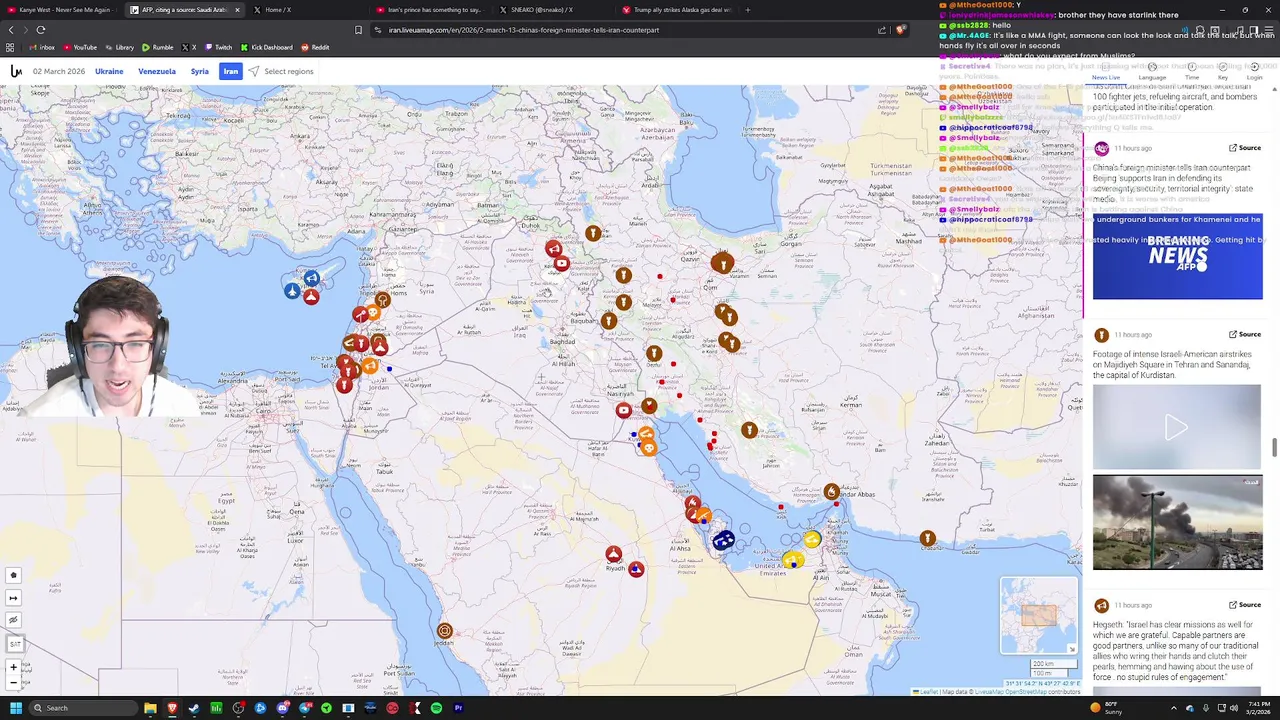Image resolution: width=1280 pixels, height=720 pixels.
Task: Go back in browser history
Action: (x=11, y=30)
